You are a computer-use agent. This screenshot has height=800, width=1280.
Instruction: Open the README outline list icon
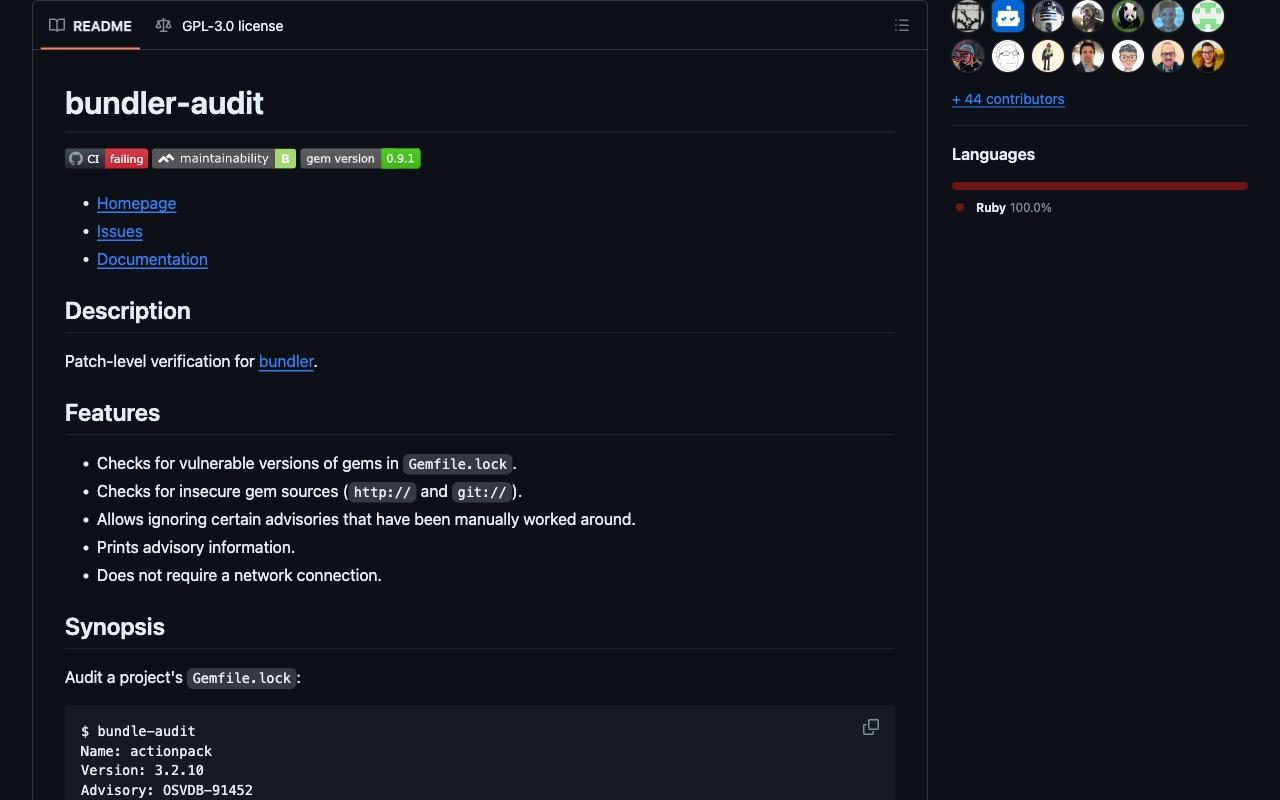pyautogui.click(x=902, y=26)
